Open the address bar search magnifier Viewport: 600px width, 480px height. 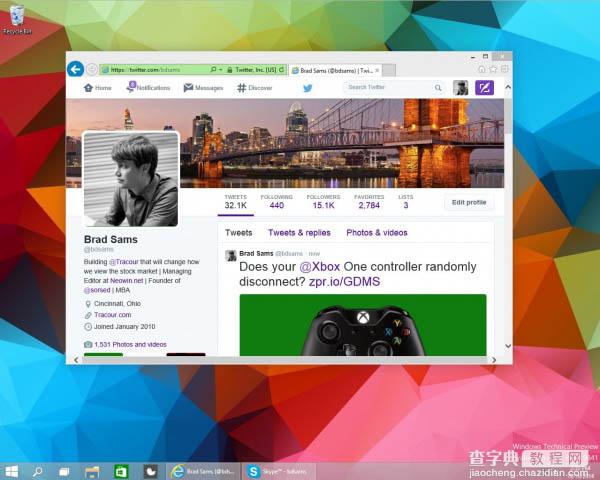214,70
